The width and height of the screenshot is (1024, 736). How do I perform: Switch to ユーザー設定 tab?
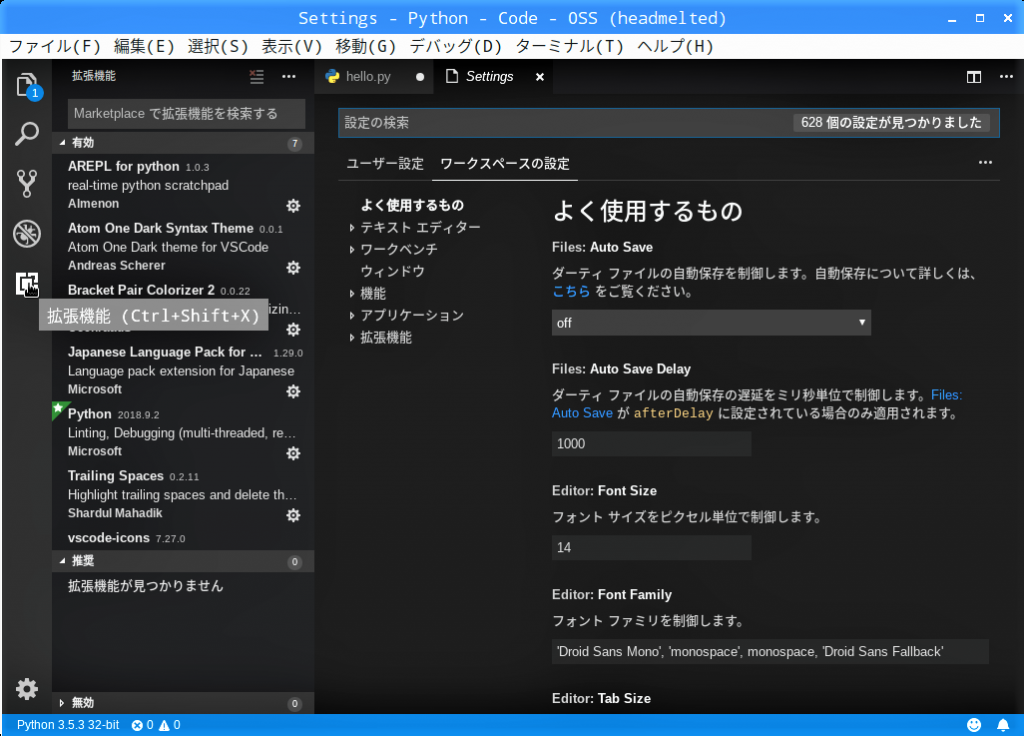[385, 164]
